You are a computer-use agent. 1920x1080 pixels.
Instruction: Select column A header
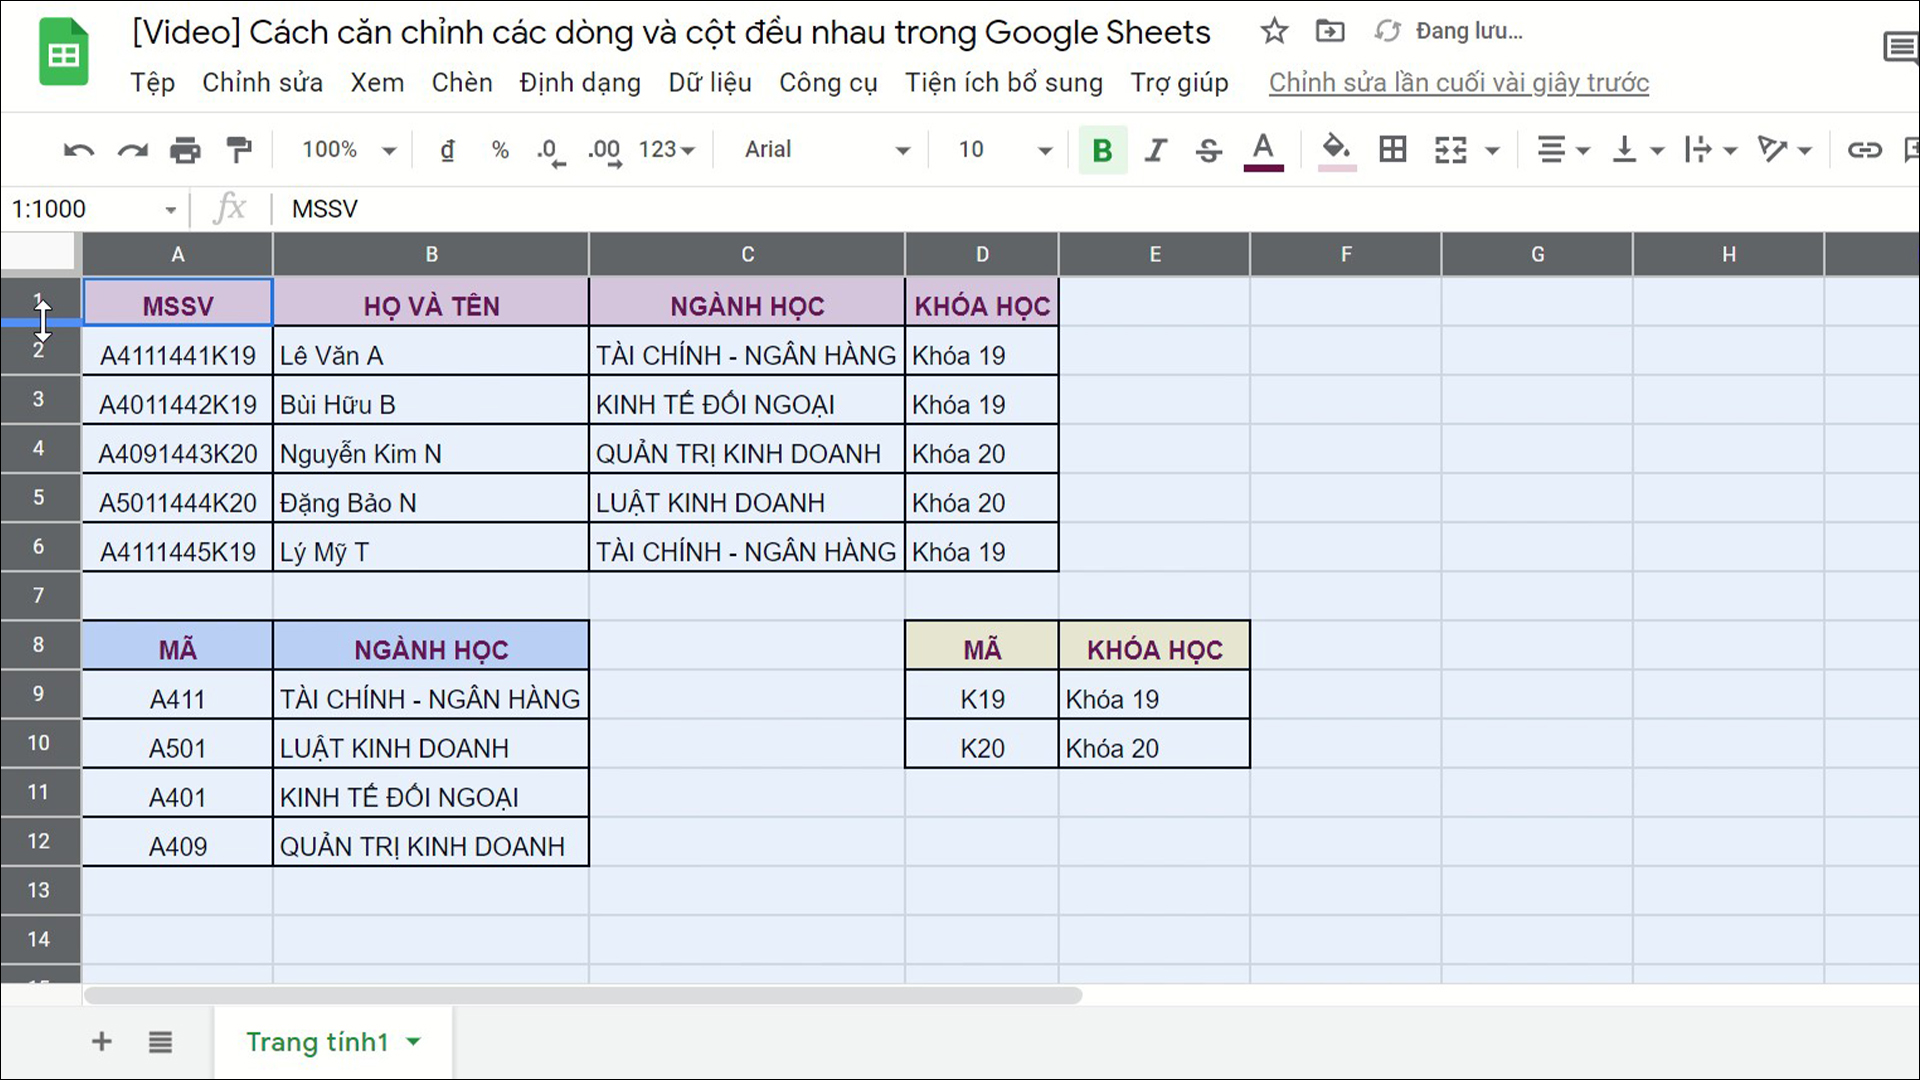click(x=177, y=254)
